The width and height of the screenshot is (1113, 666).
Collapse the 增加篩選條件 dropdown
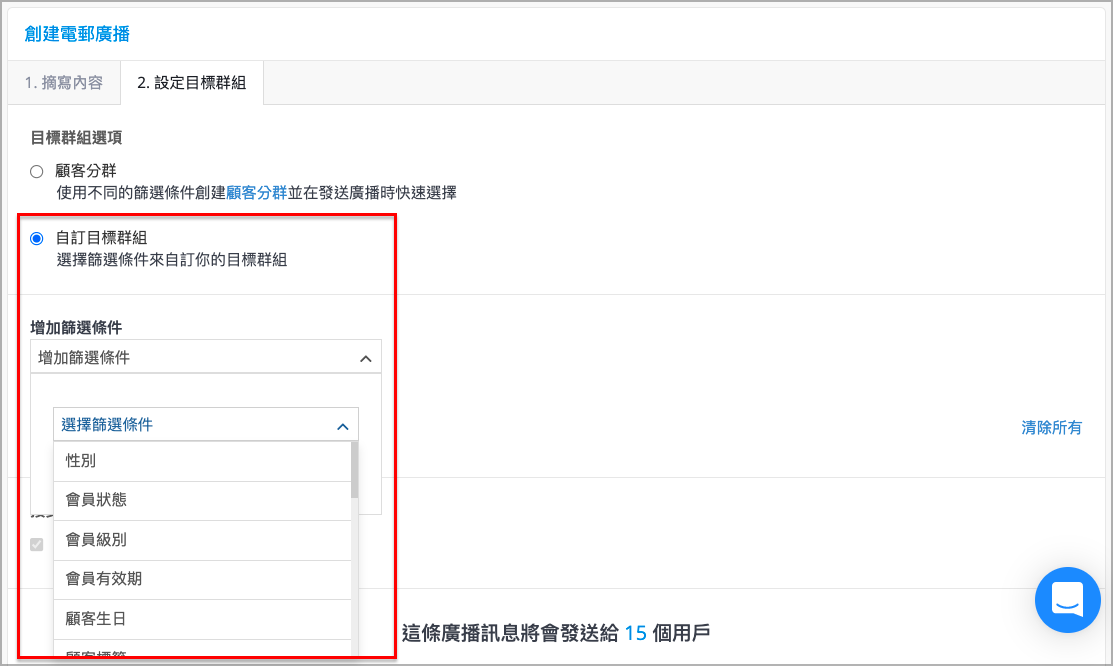(x=206, y=357)
